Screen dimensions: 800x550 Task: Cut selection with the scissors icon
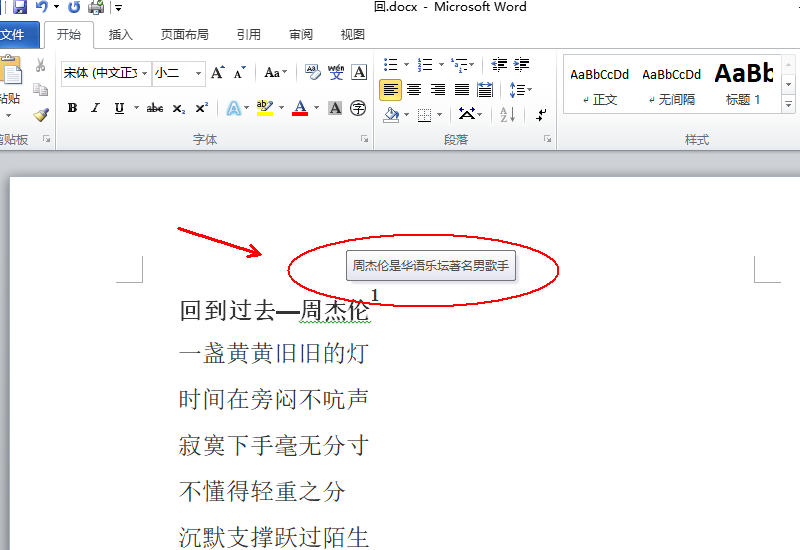point(40,65)
